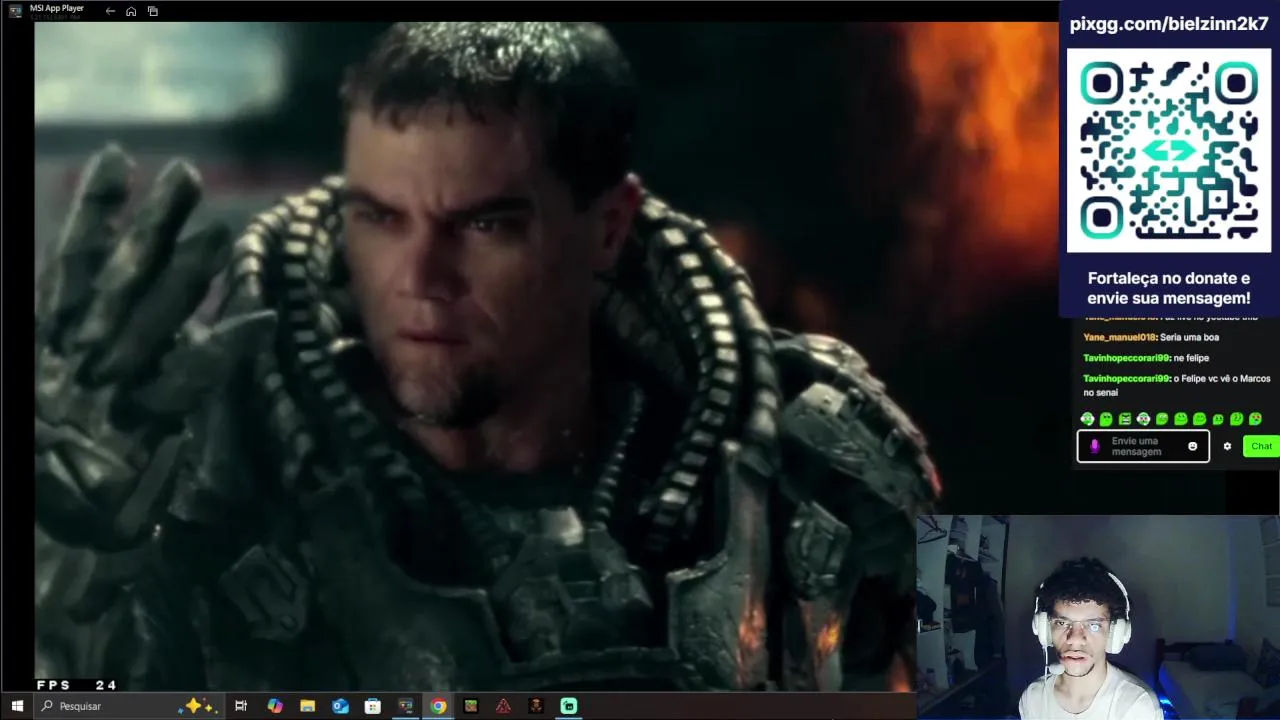1280x720 pixels.
Task: Open Microsoft Store from the taskbar
Action: 373,706
